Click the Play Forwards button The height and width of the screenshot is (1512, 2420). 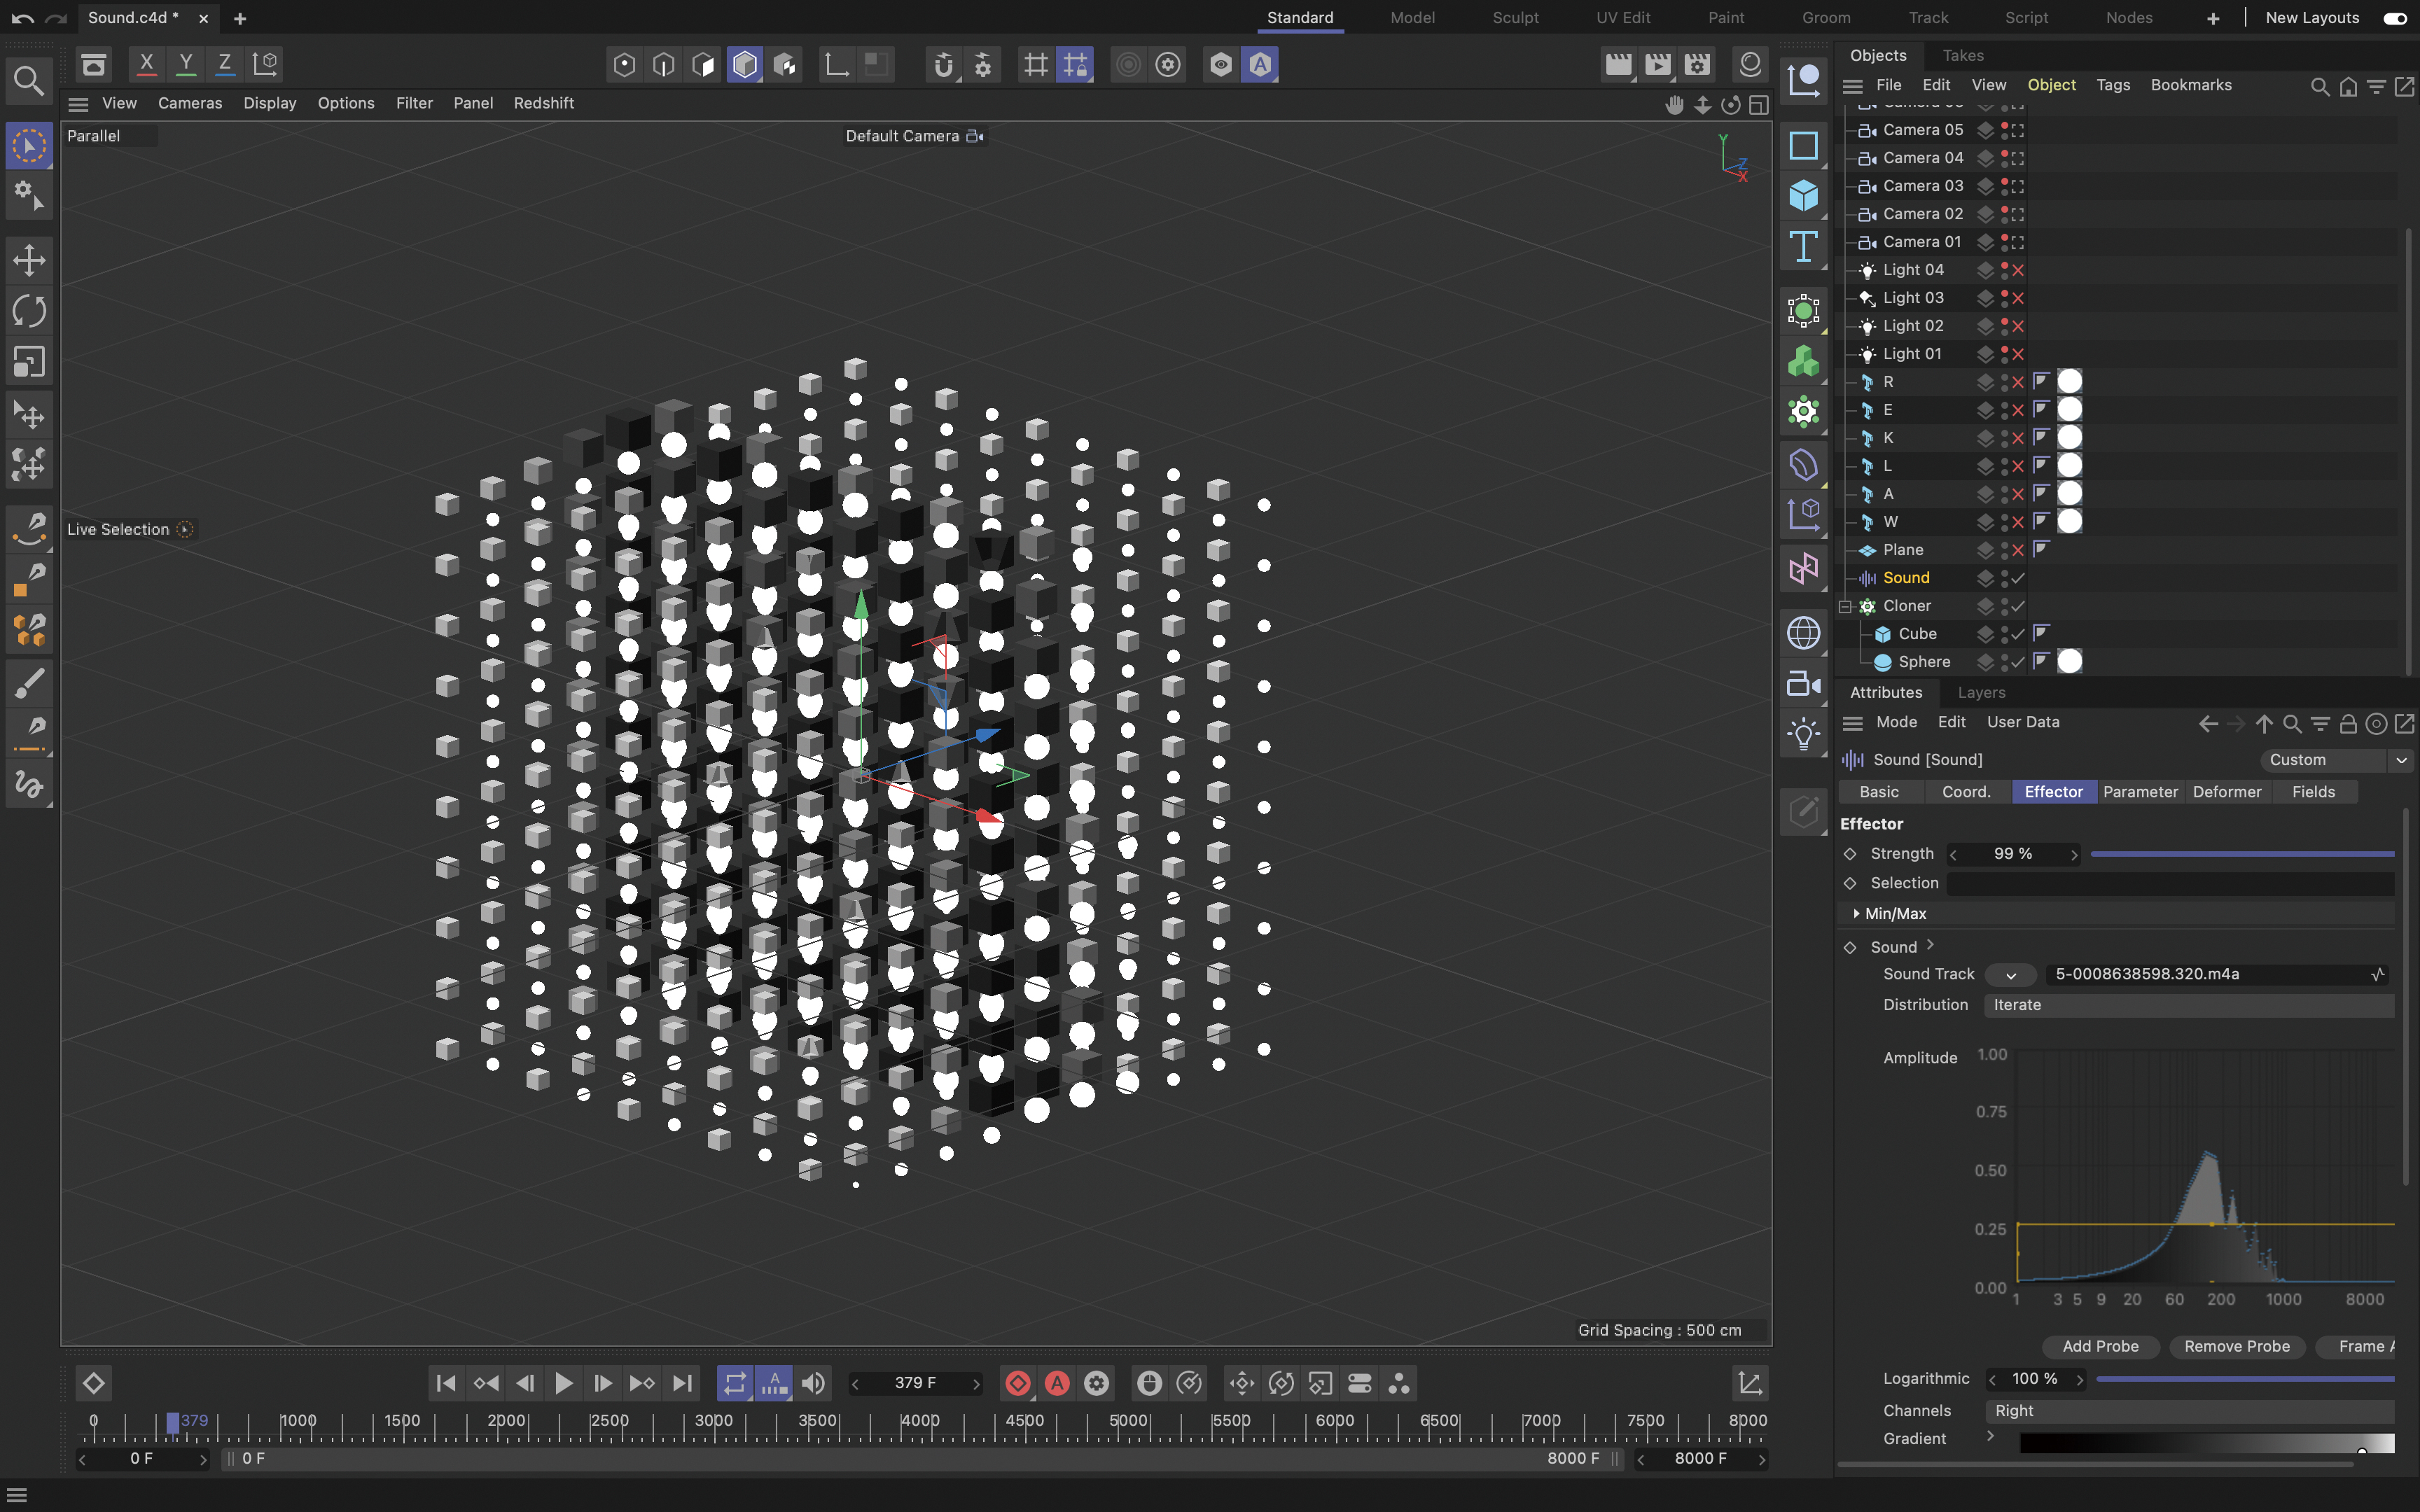563,1383
